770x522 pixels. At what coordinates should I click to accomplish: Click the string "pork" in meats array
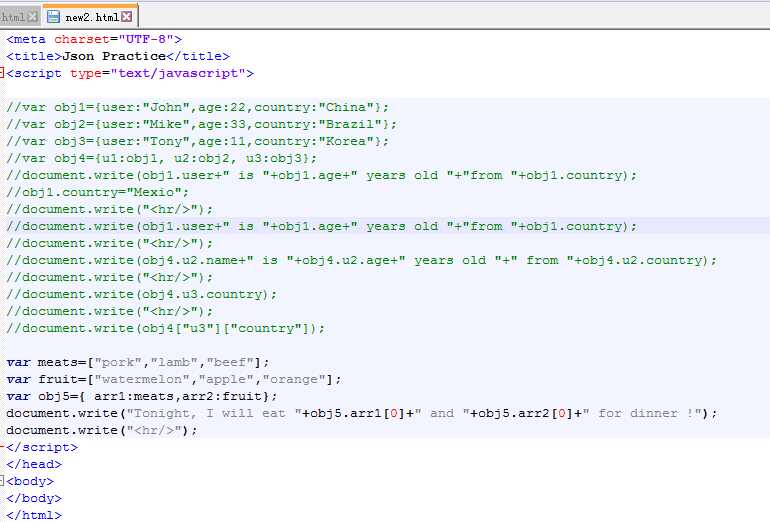pos(118,362)
